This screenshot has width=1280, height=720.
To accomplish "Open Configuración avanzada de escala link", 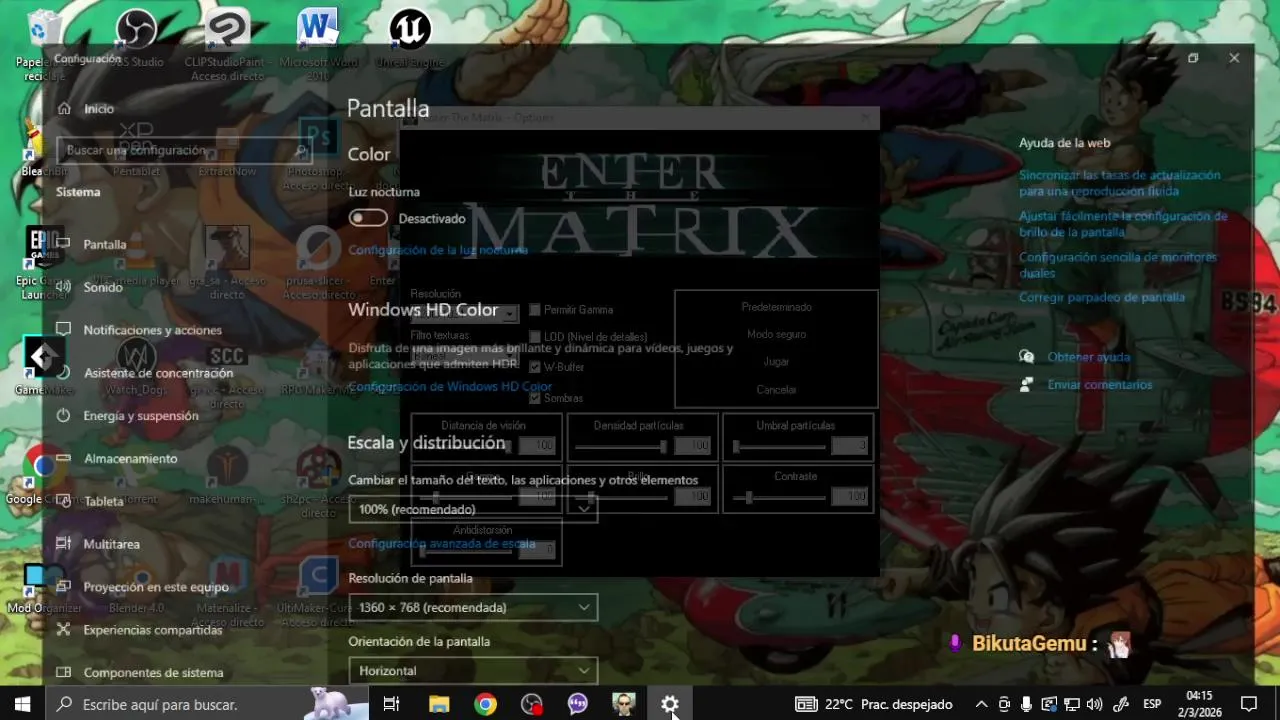I will [x=441, y=544].
